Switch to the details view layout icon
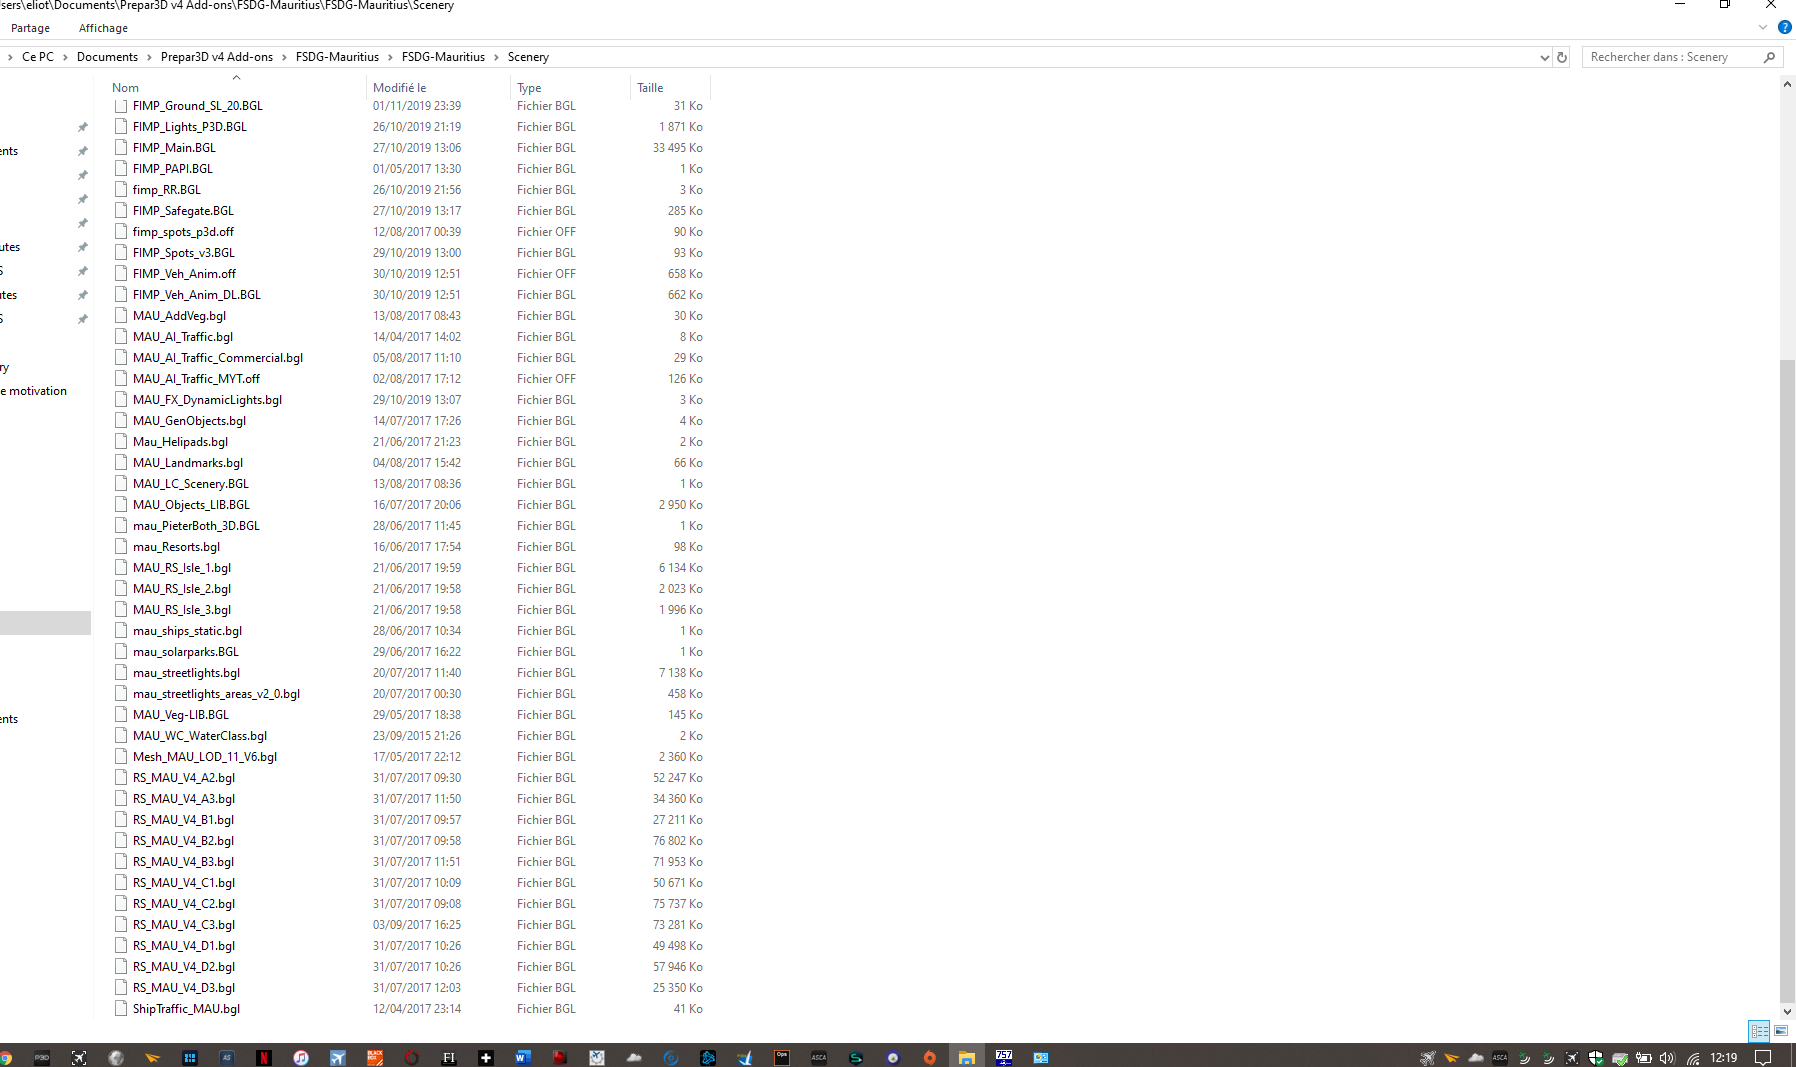The height and width of the screenshot is (1067, 1796). coord(1759,1031)
